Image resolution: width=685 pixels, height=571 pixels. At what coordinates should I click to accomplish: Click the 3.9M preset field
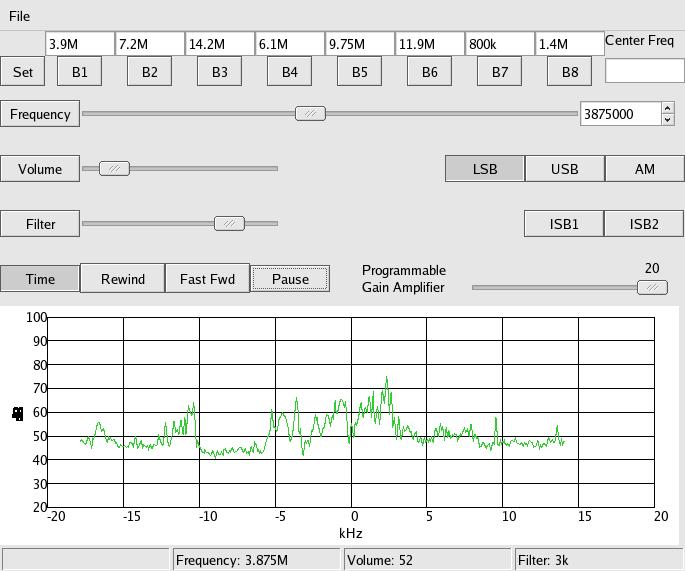[x=80, y=44]
